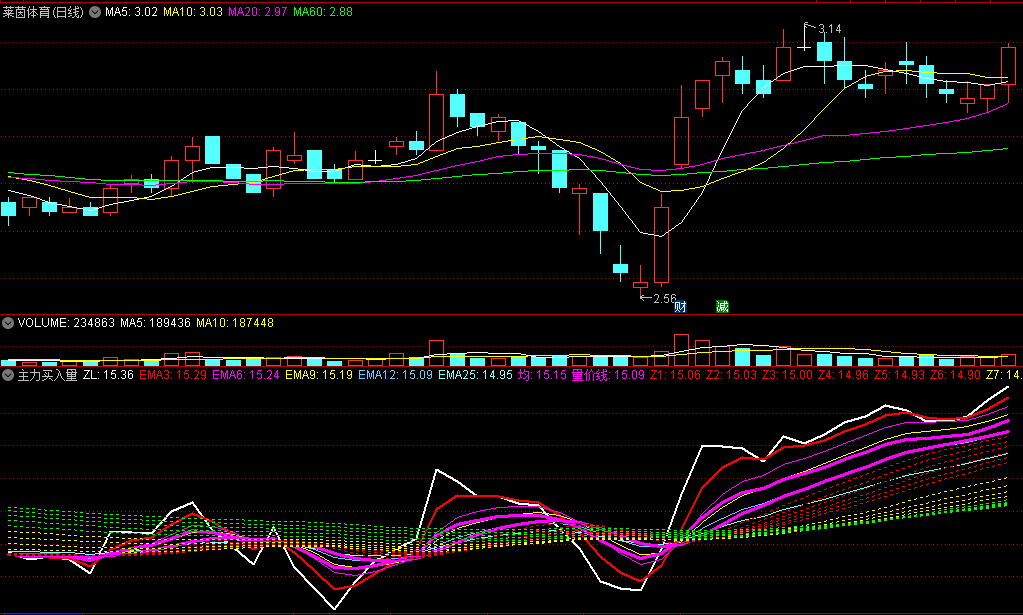Viewport: 1023px width, 615px height.
Task: Click the ZL: 15.36 value
Action: pyautogui.click(x=108, y=375)
